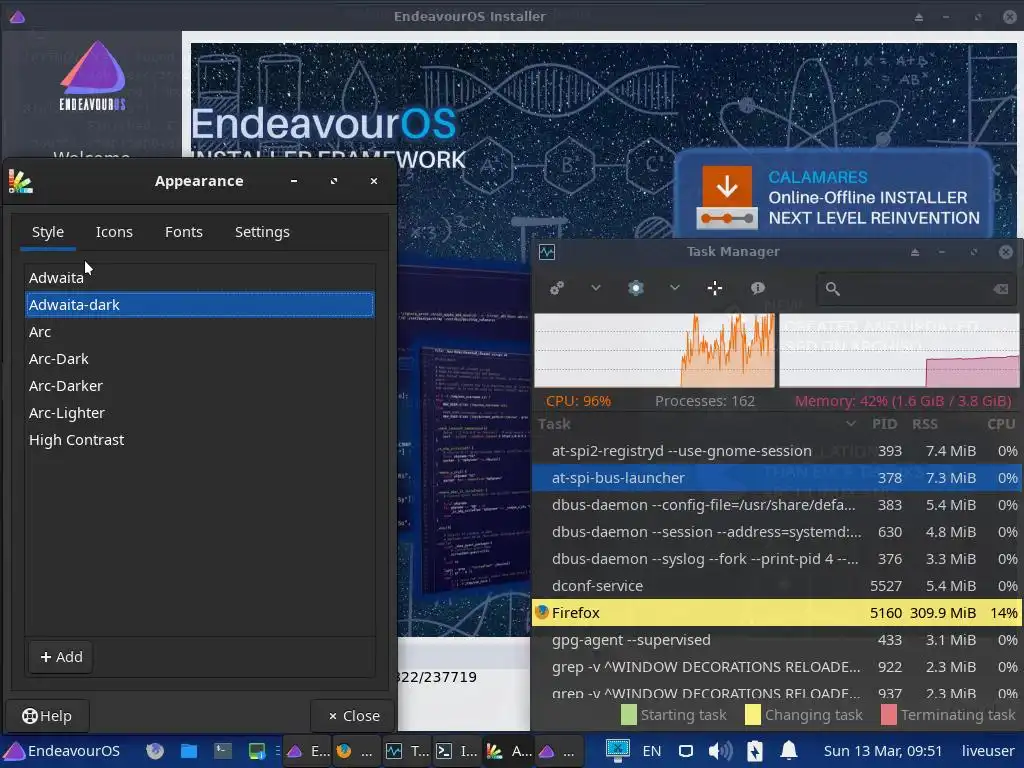Switch to the Style tab in Appearance
Viewport: 1024px width, 768px height.
[48, 232]
